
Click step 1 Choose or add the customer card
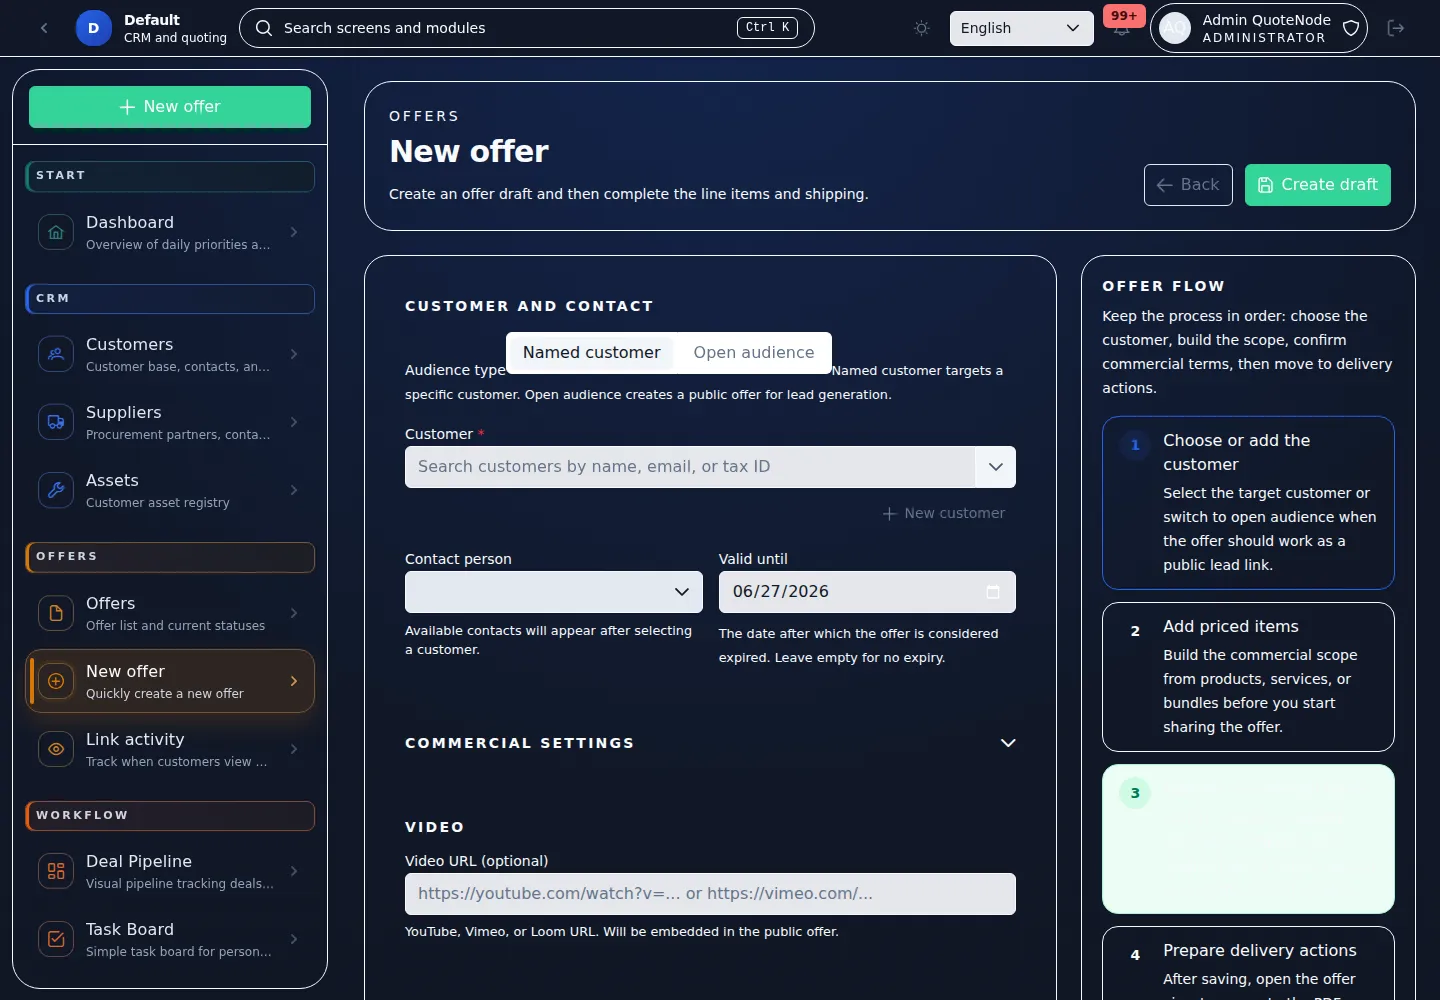tap(1248, 503)
